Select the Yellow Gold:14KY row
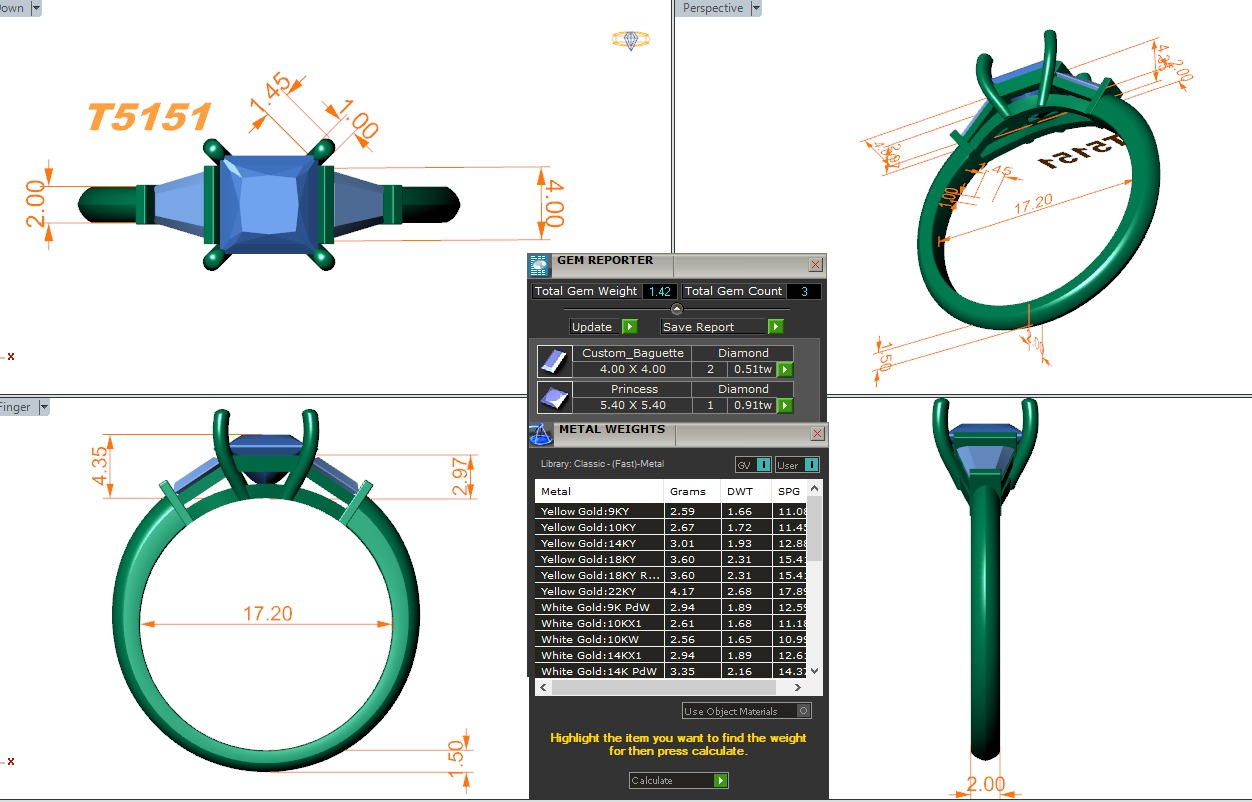This screenshot has height=802, width=1252. tap(598, 543)
